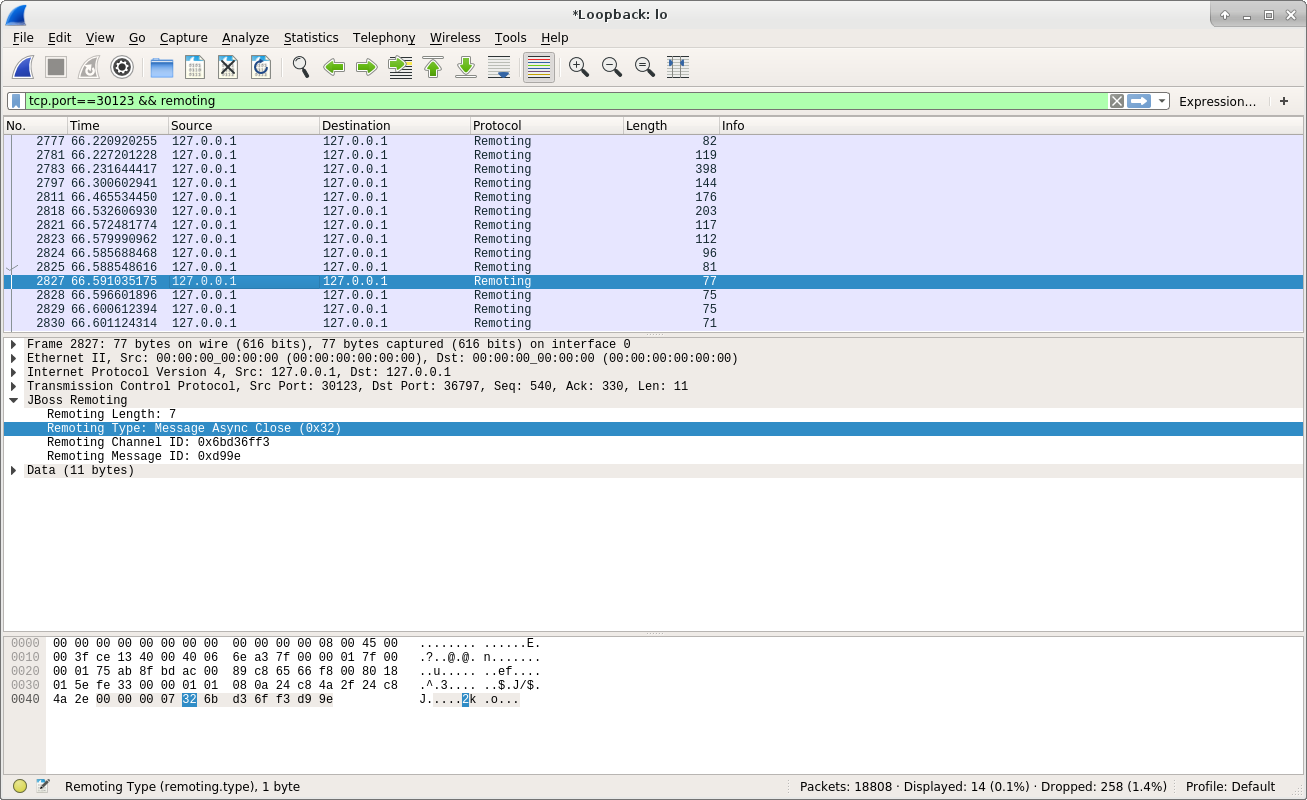Select packet number 2830
The height and width of the screenshot is (800, 1307).
653,323
